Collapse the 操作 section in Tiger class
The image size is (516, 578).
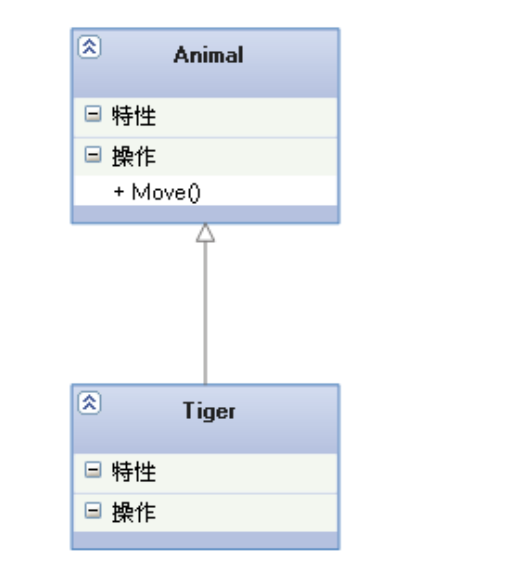[x=93, y=511]
